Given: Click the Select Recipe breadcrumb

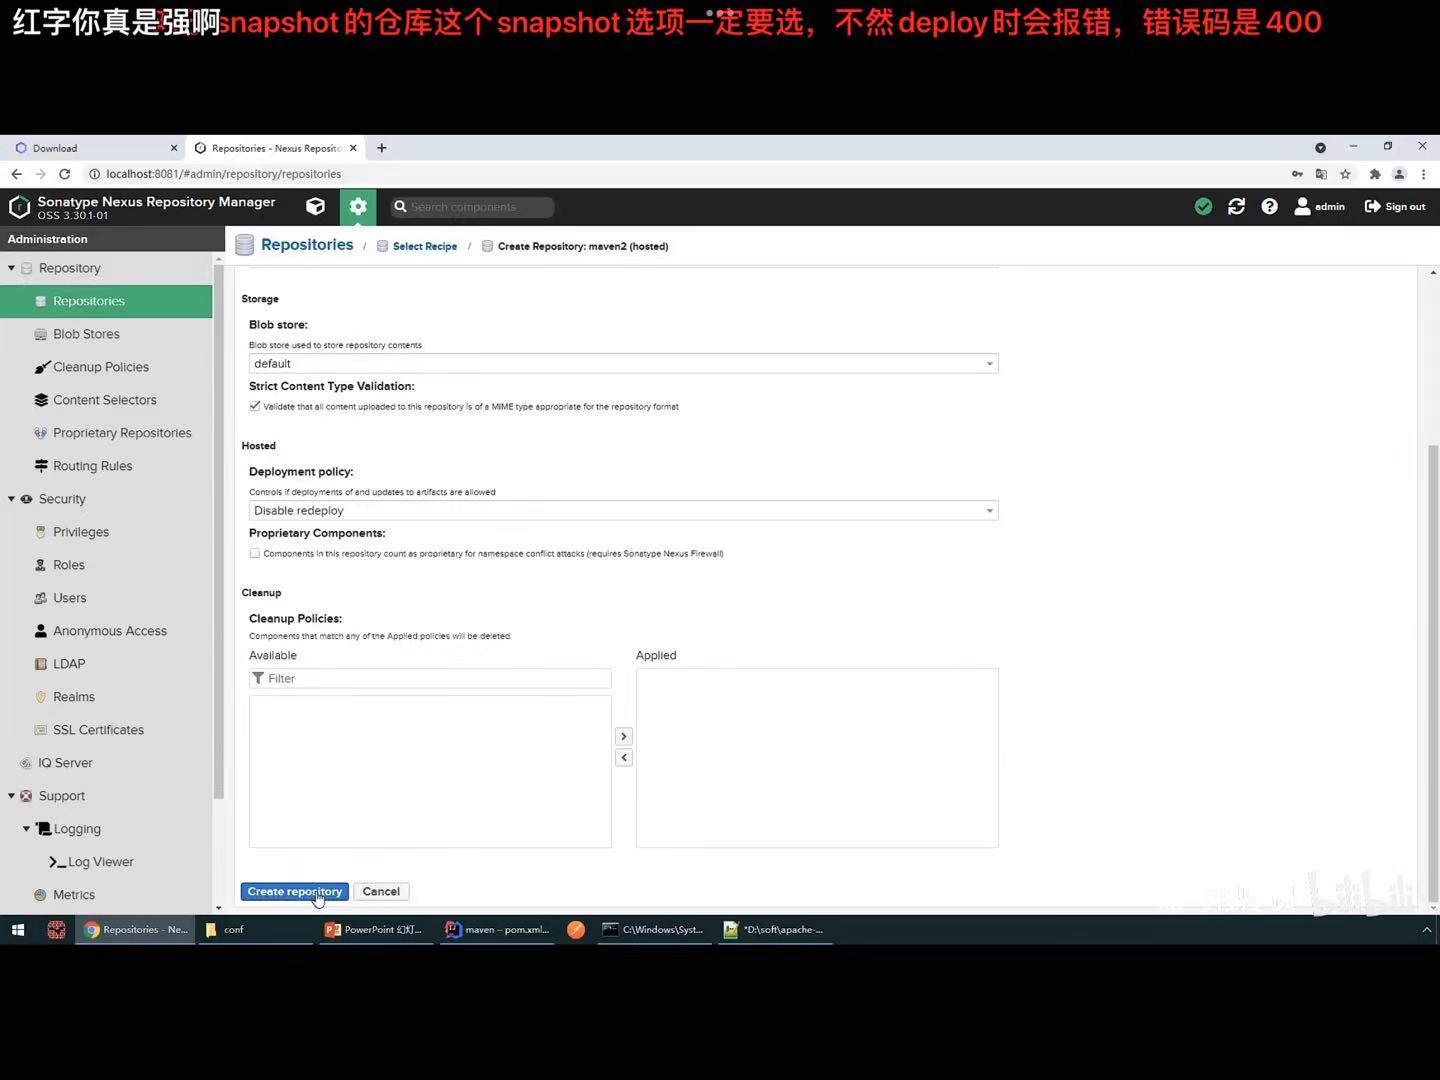Looking at the screenshot, I should click(x=425, y=246).
